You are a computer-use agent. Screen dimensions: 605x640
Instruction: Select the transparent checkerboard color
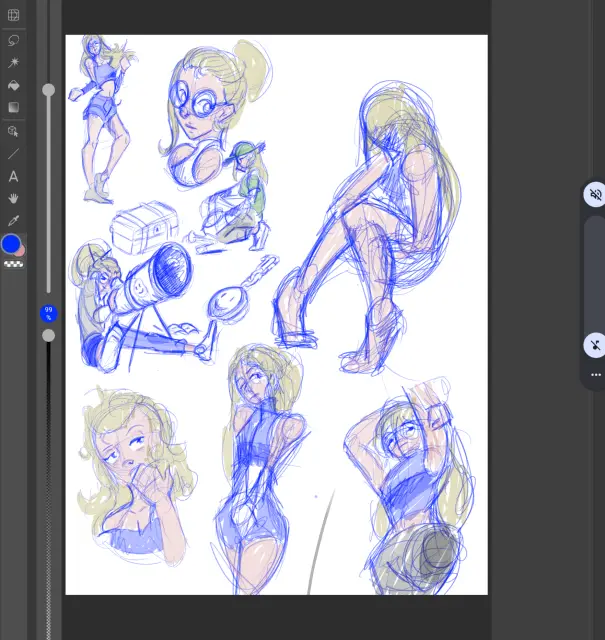(x=13, y=264)
